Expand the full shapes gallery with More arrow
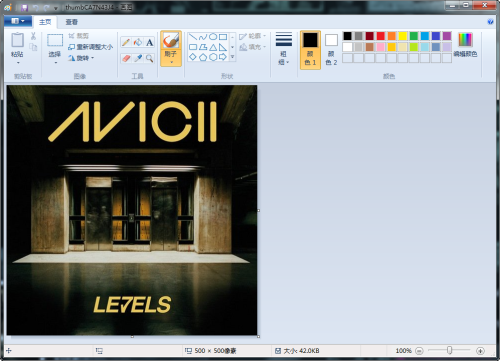Image resolution: width=500 pixels, height=361 pixels. 232,57
